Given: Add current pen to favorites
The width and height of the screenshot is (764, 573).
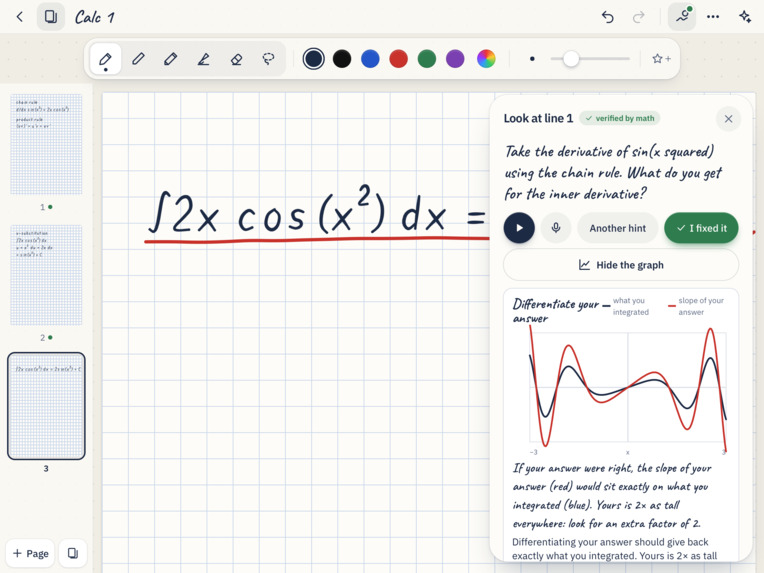Looking at the screenshot, I should click(x=661, y=59).
